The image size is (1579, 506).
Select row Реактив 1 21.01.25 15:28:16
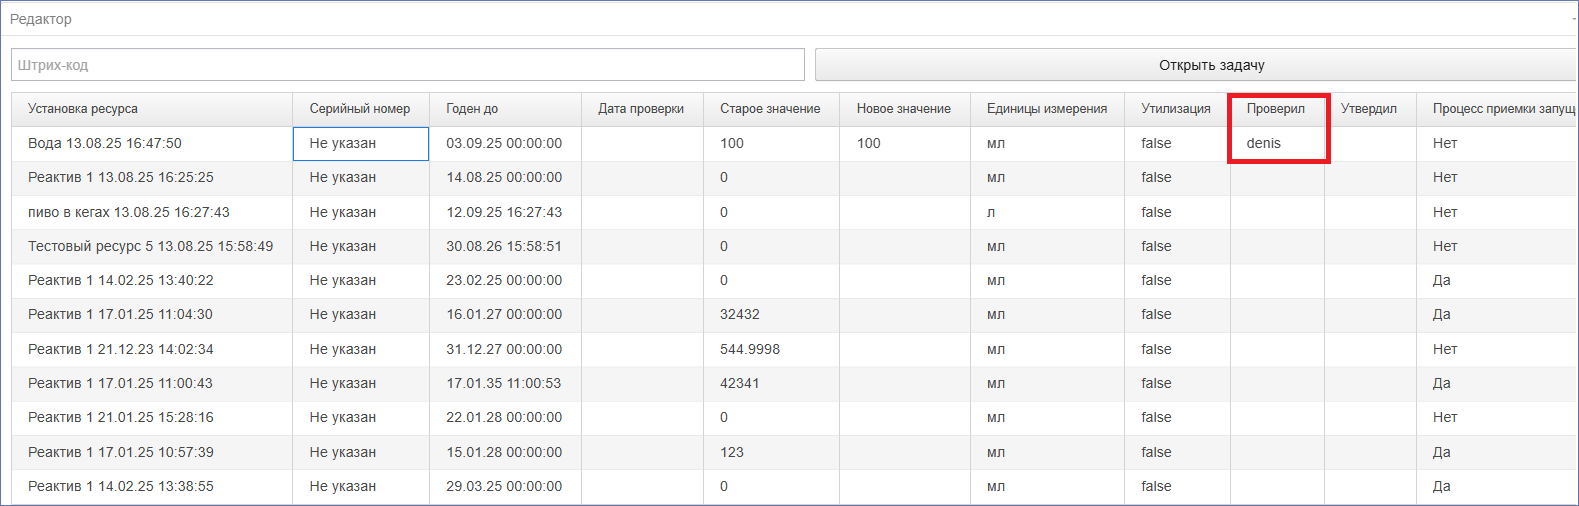[x=794, y=417]
